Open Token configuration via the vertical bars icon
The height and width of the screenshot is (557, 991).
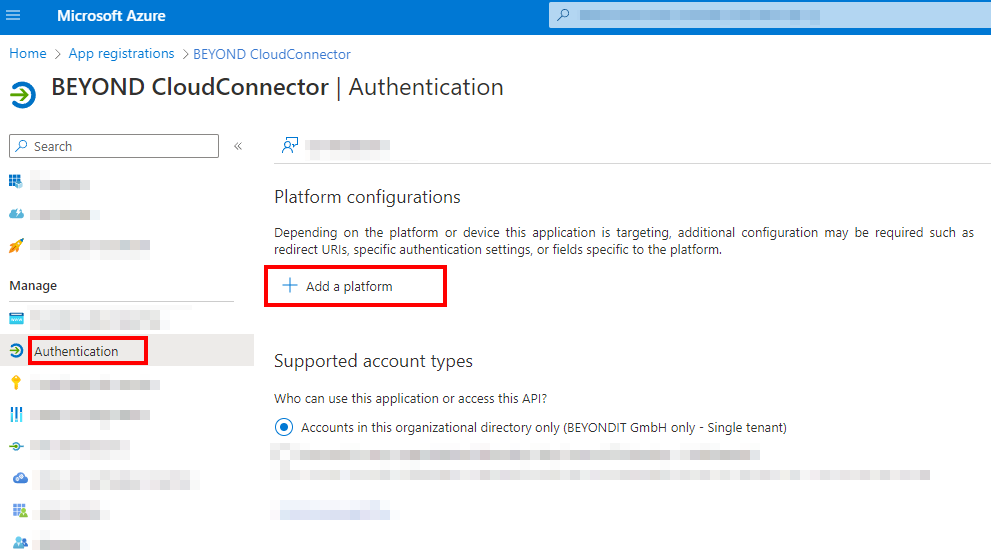click(16, 415)
